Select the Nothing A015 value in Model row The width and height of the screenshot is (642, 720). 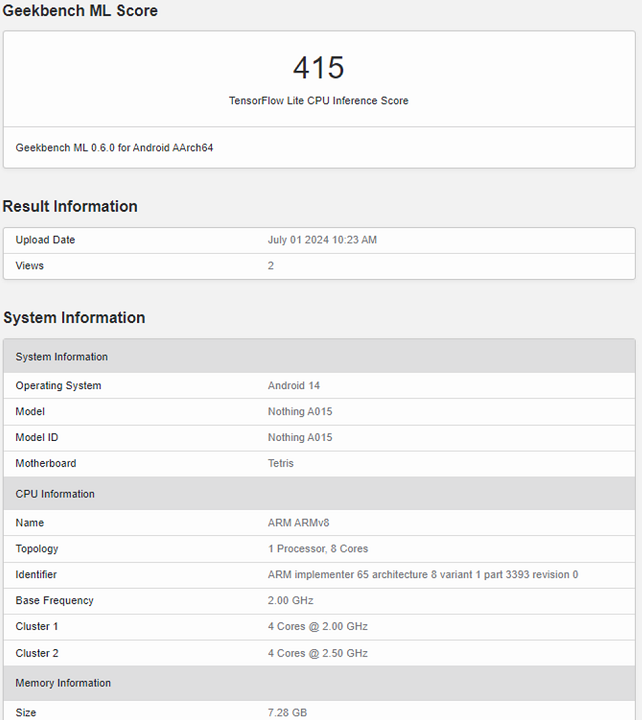coord(300,411)
